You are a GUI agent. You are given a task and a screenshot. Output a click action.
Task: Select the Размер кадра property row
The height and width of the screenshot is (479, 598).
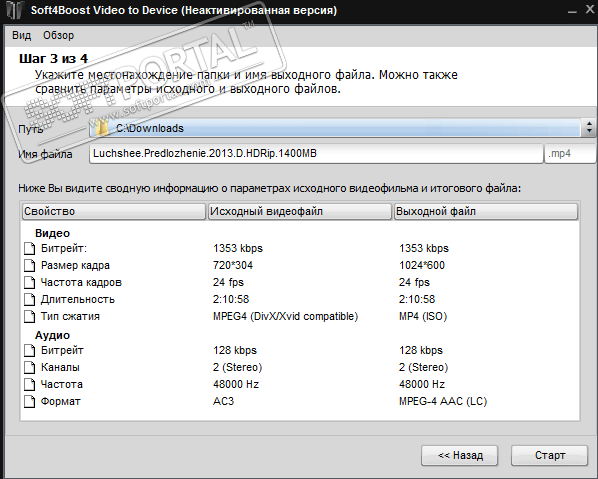(300, 265)
